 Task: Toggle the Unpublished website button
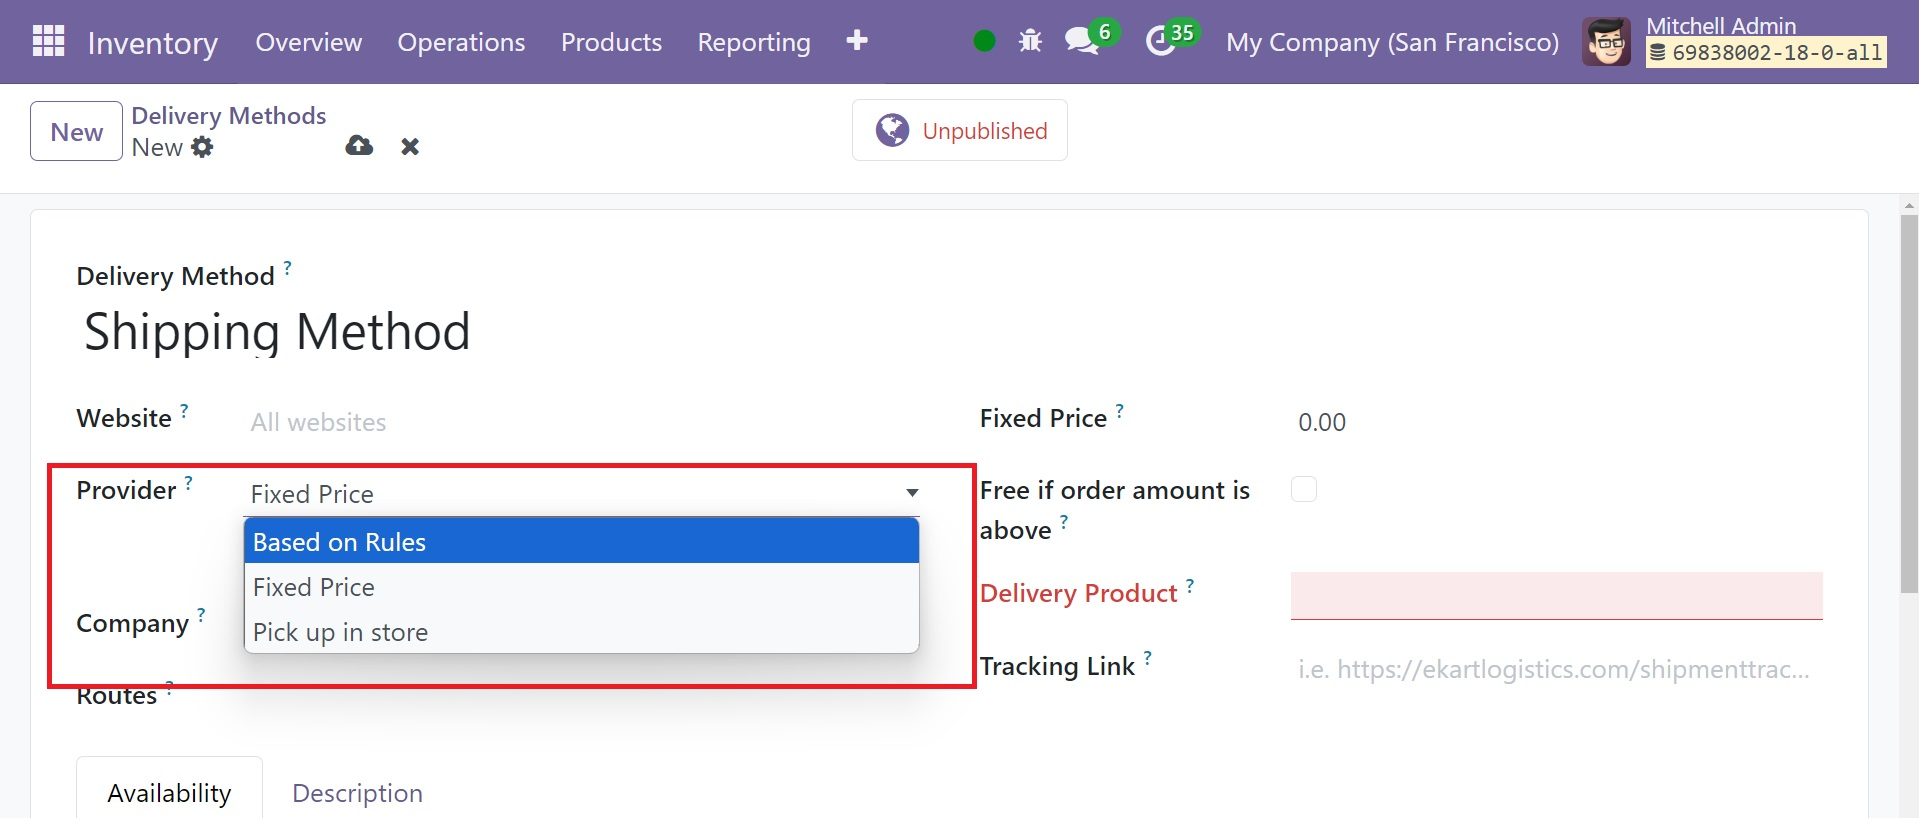(x=959, y=130)
